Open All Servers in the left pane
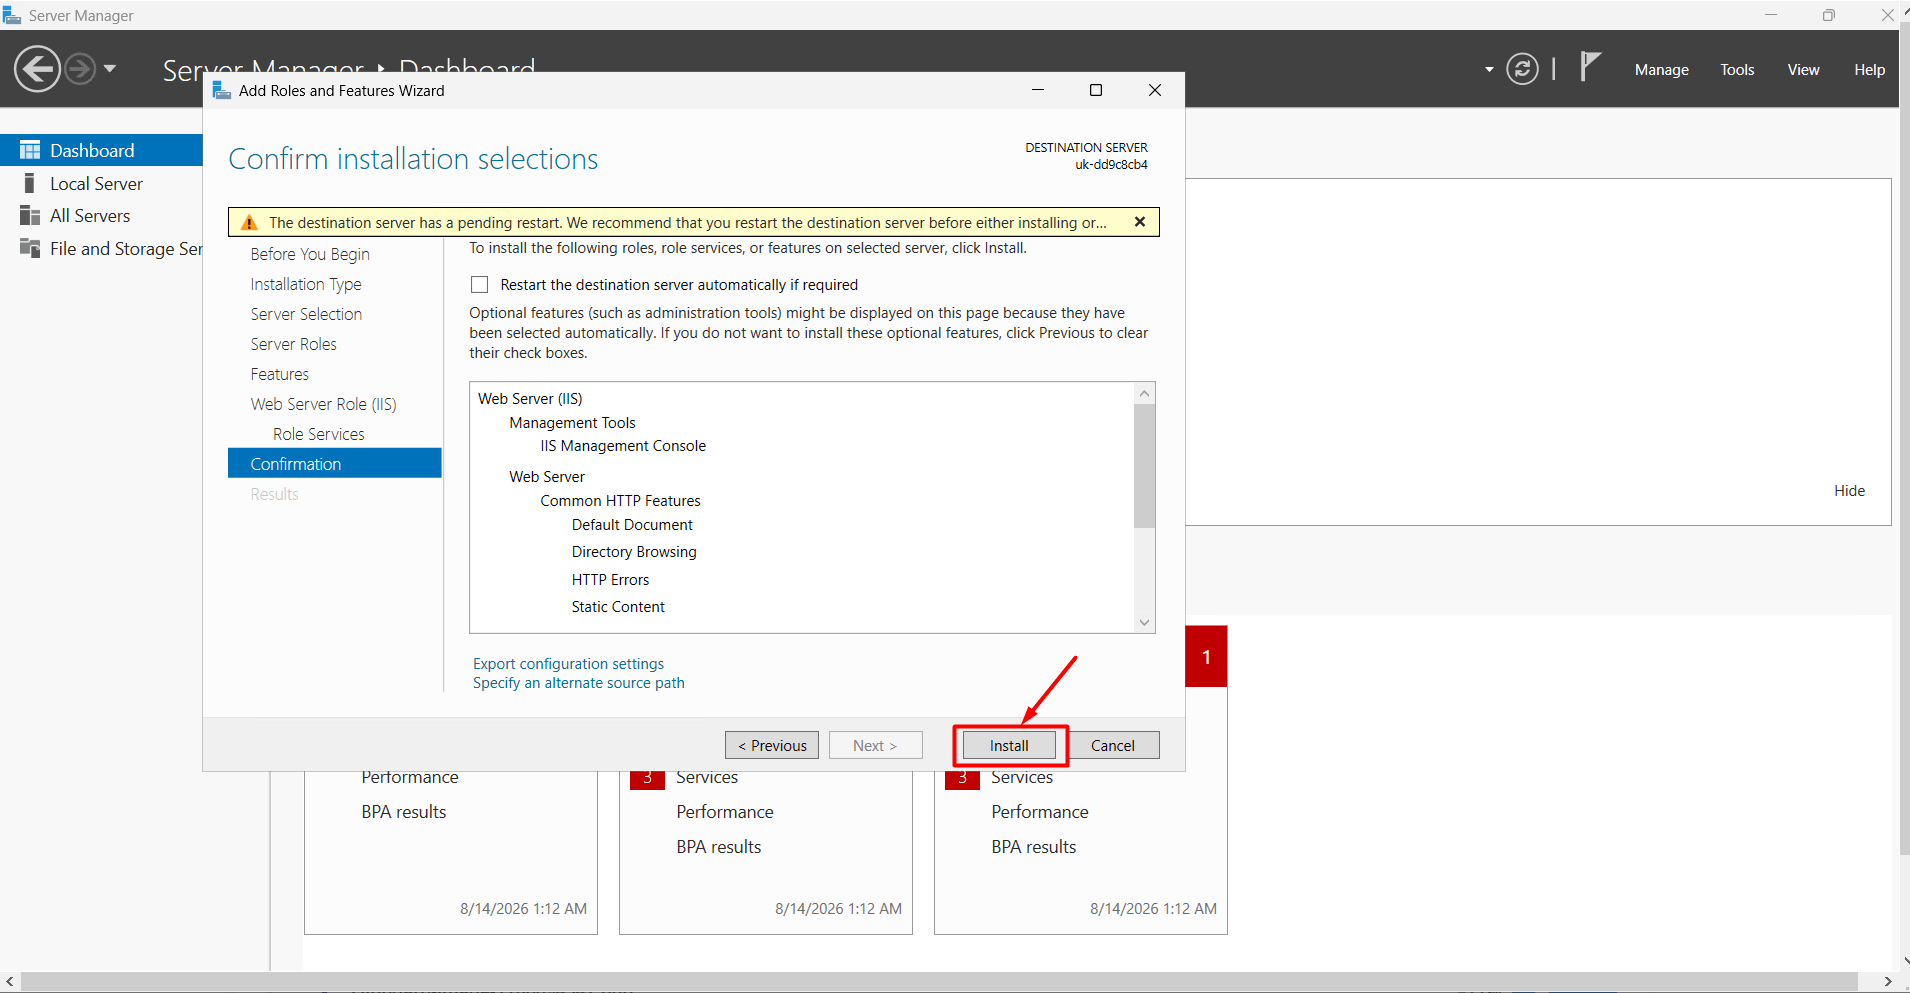 90,216
